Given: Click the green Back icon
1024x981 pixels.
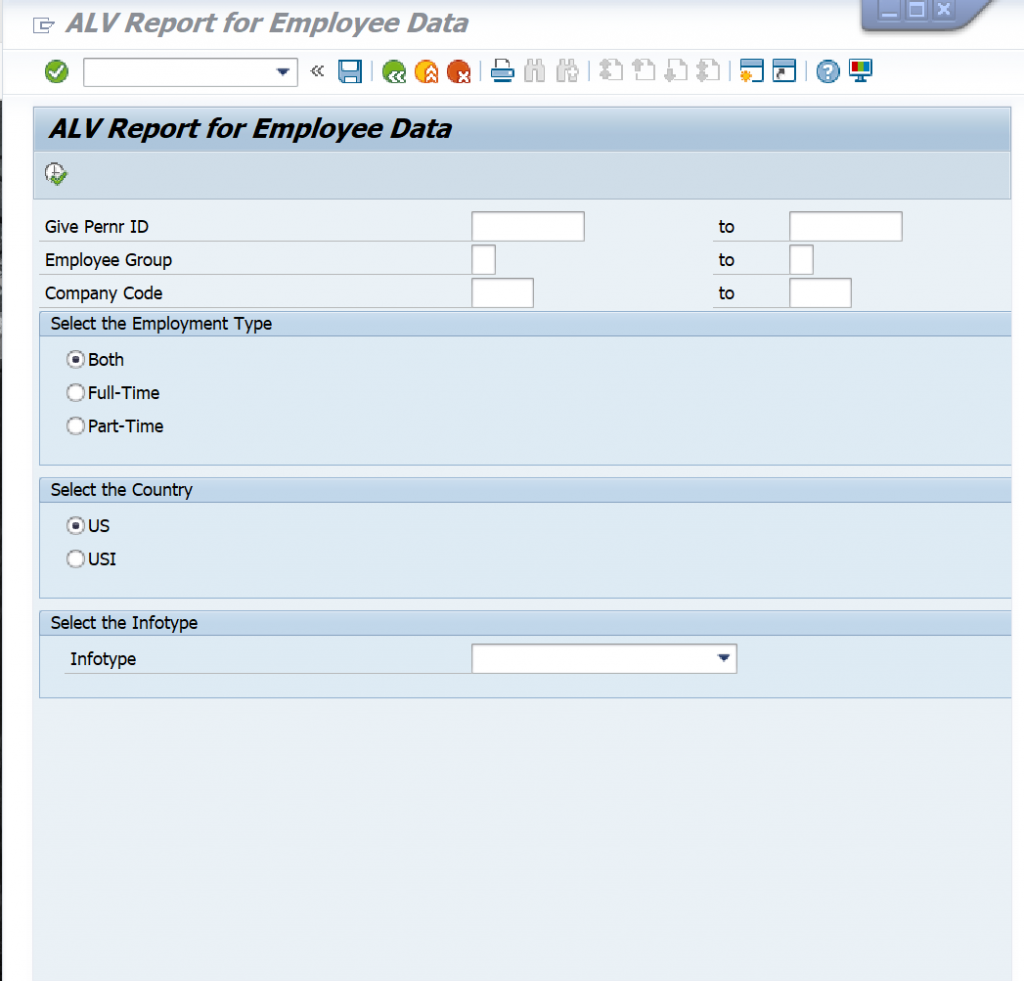Looking at the screenshot, I should tap(394, 71).
